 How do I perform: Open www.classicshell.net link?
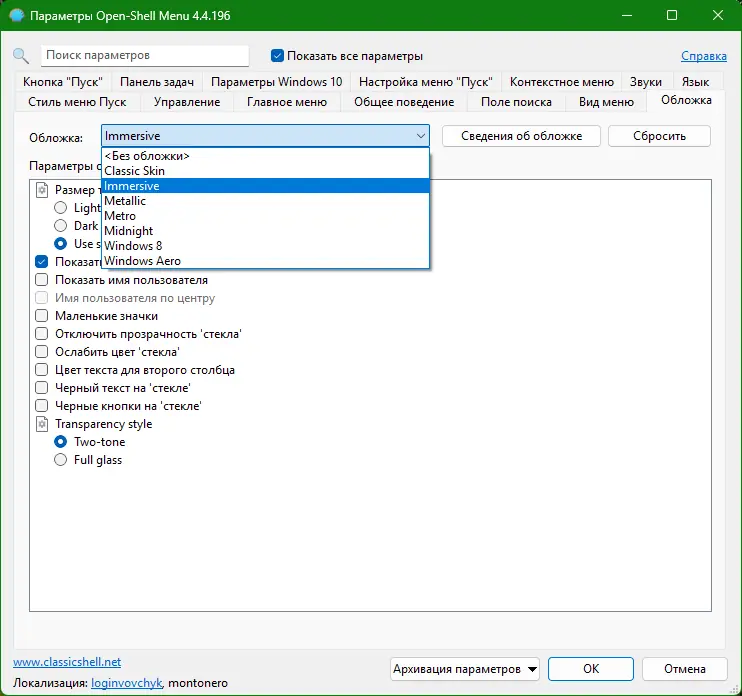[67, 662]
